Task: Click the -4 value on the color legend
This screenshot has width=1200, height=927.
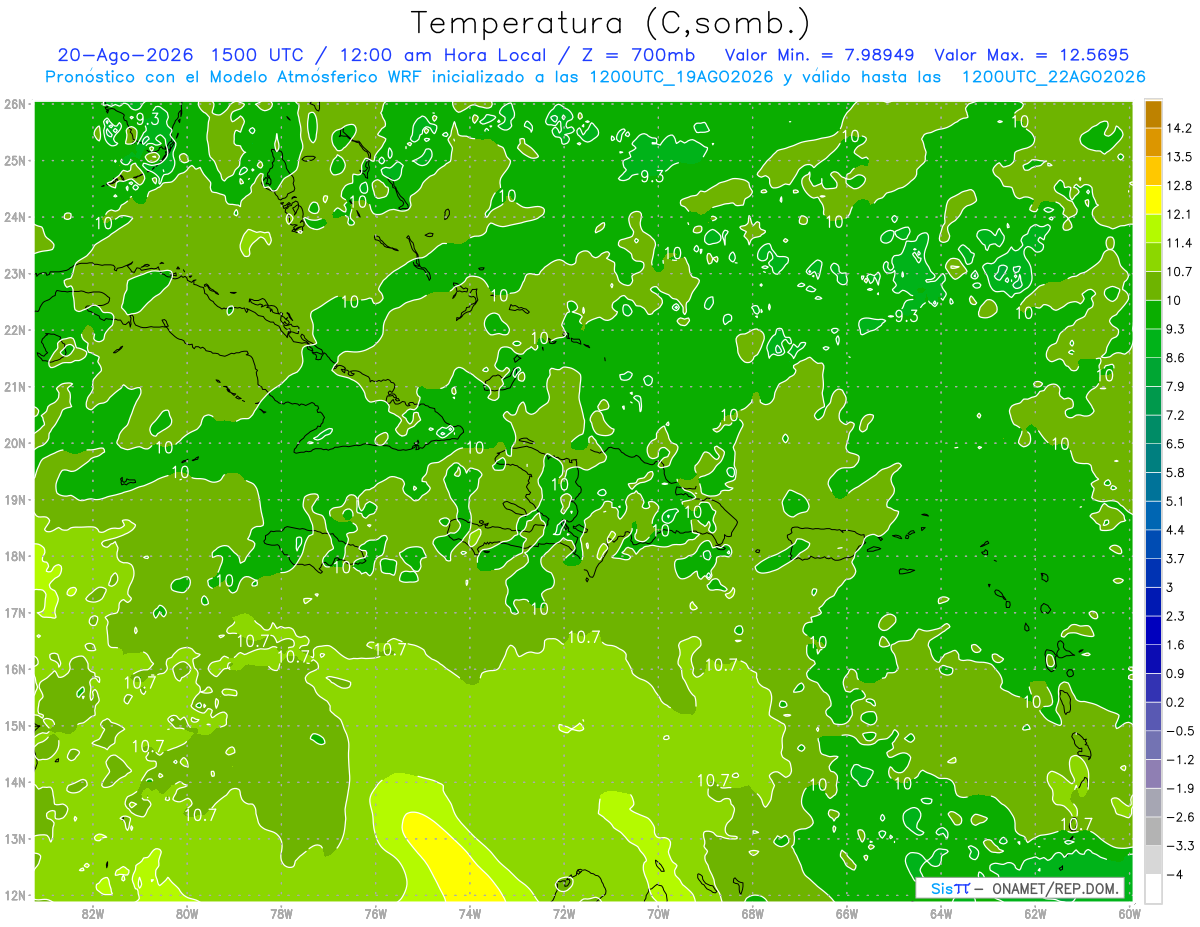Action: (x=1176, y=874)
